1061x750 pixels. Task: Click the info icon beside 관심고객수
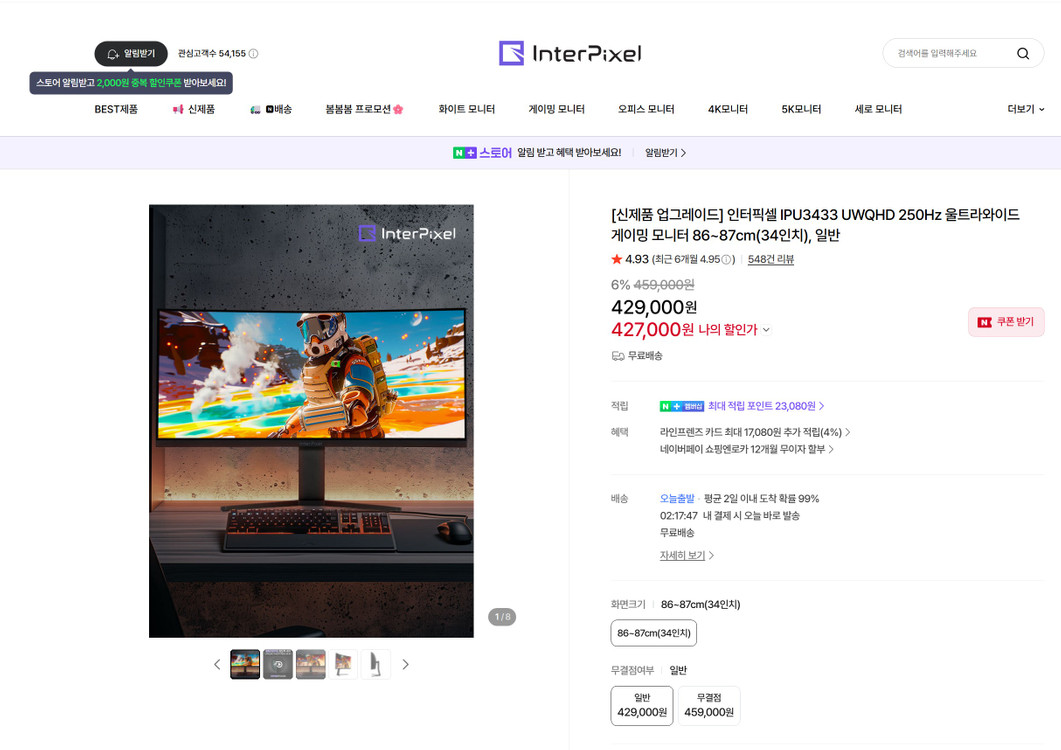tap(253, 54)
